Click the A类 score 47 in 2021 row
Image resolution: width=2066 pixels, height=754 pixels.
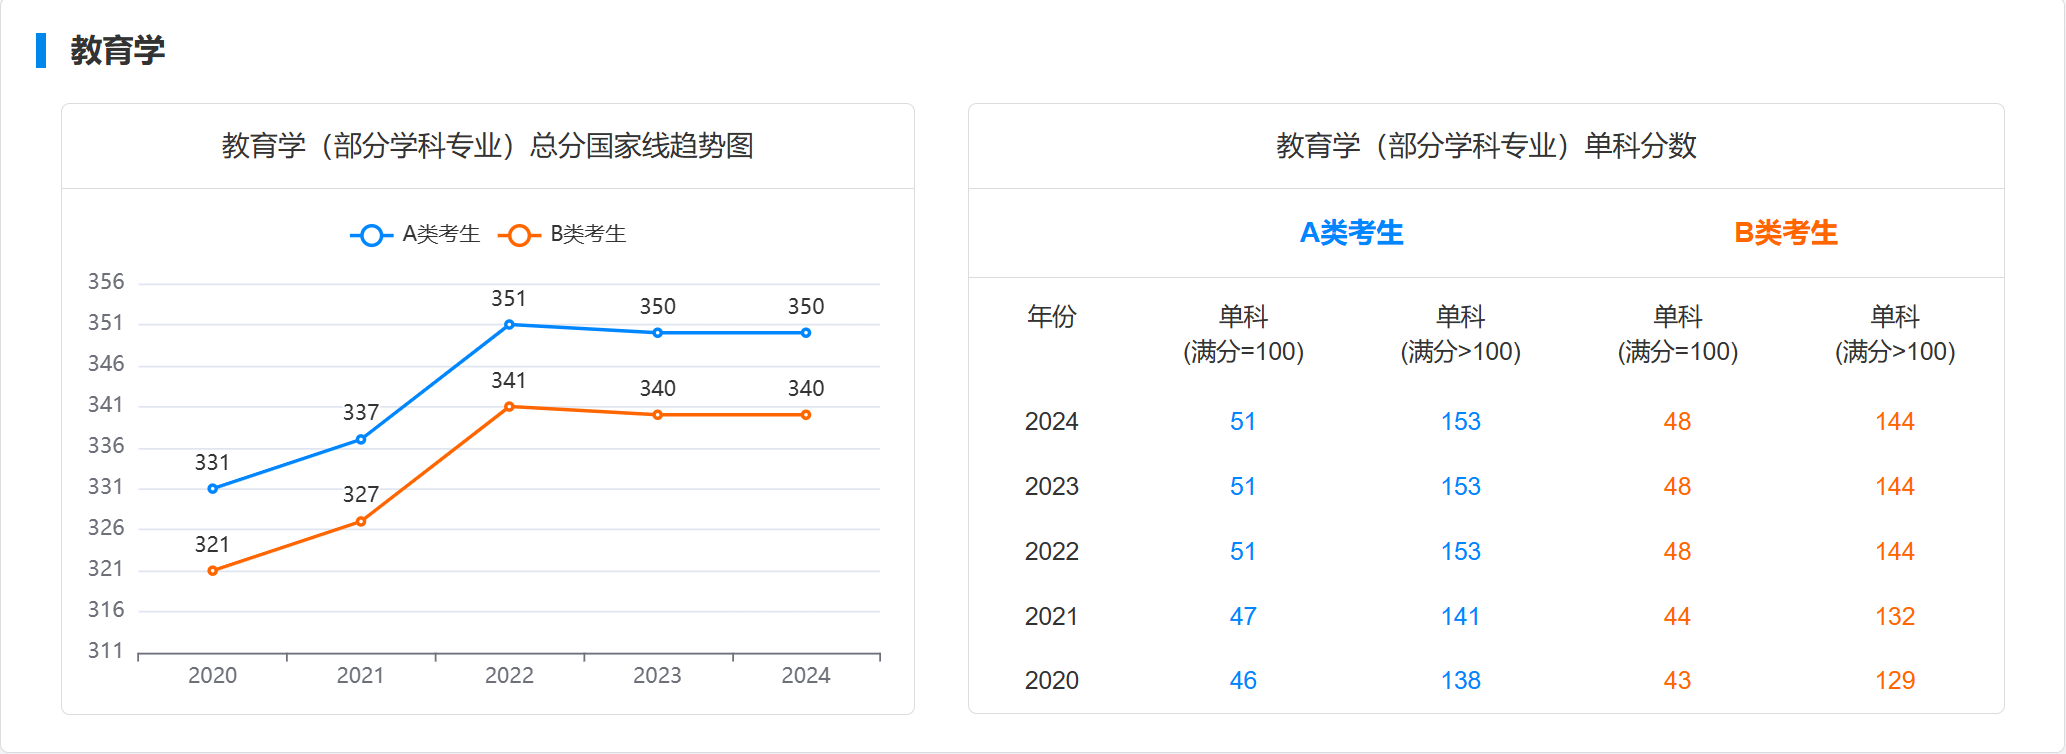pyautogui.click(x=1243, y=617)
